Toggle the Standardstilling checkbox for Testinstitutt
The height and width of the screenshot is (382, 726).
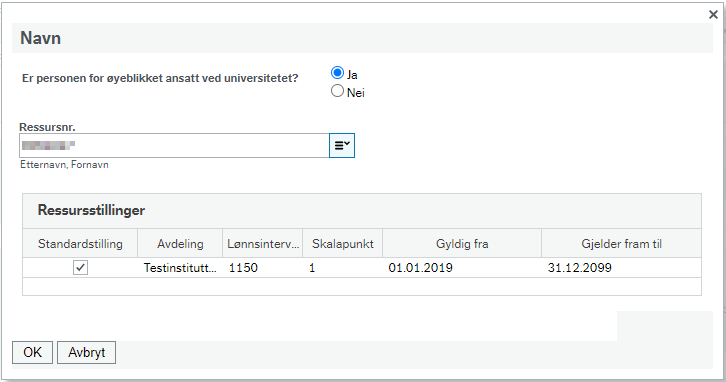coord(81,268)
